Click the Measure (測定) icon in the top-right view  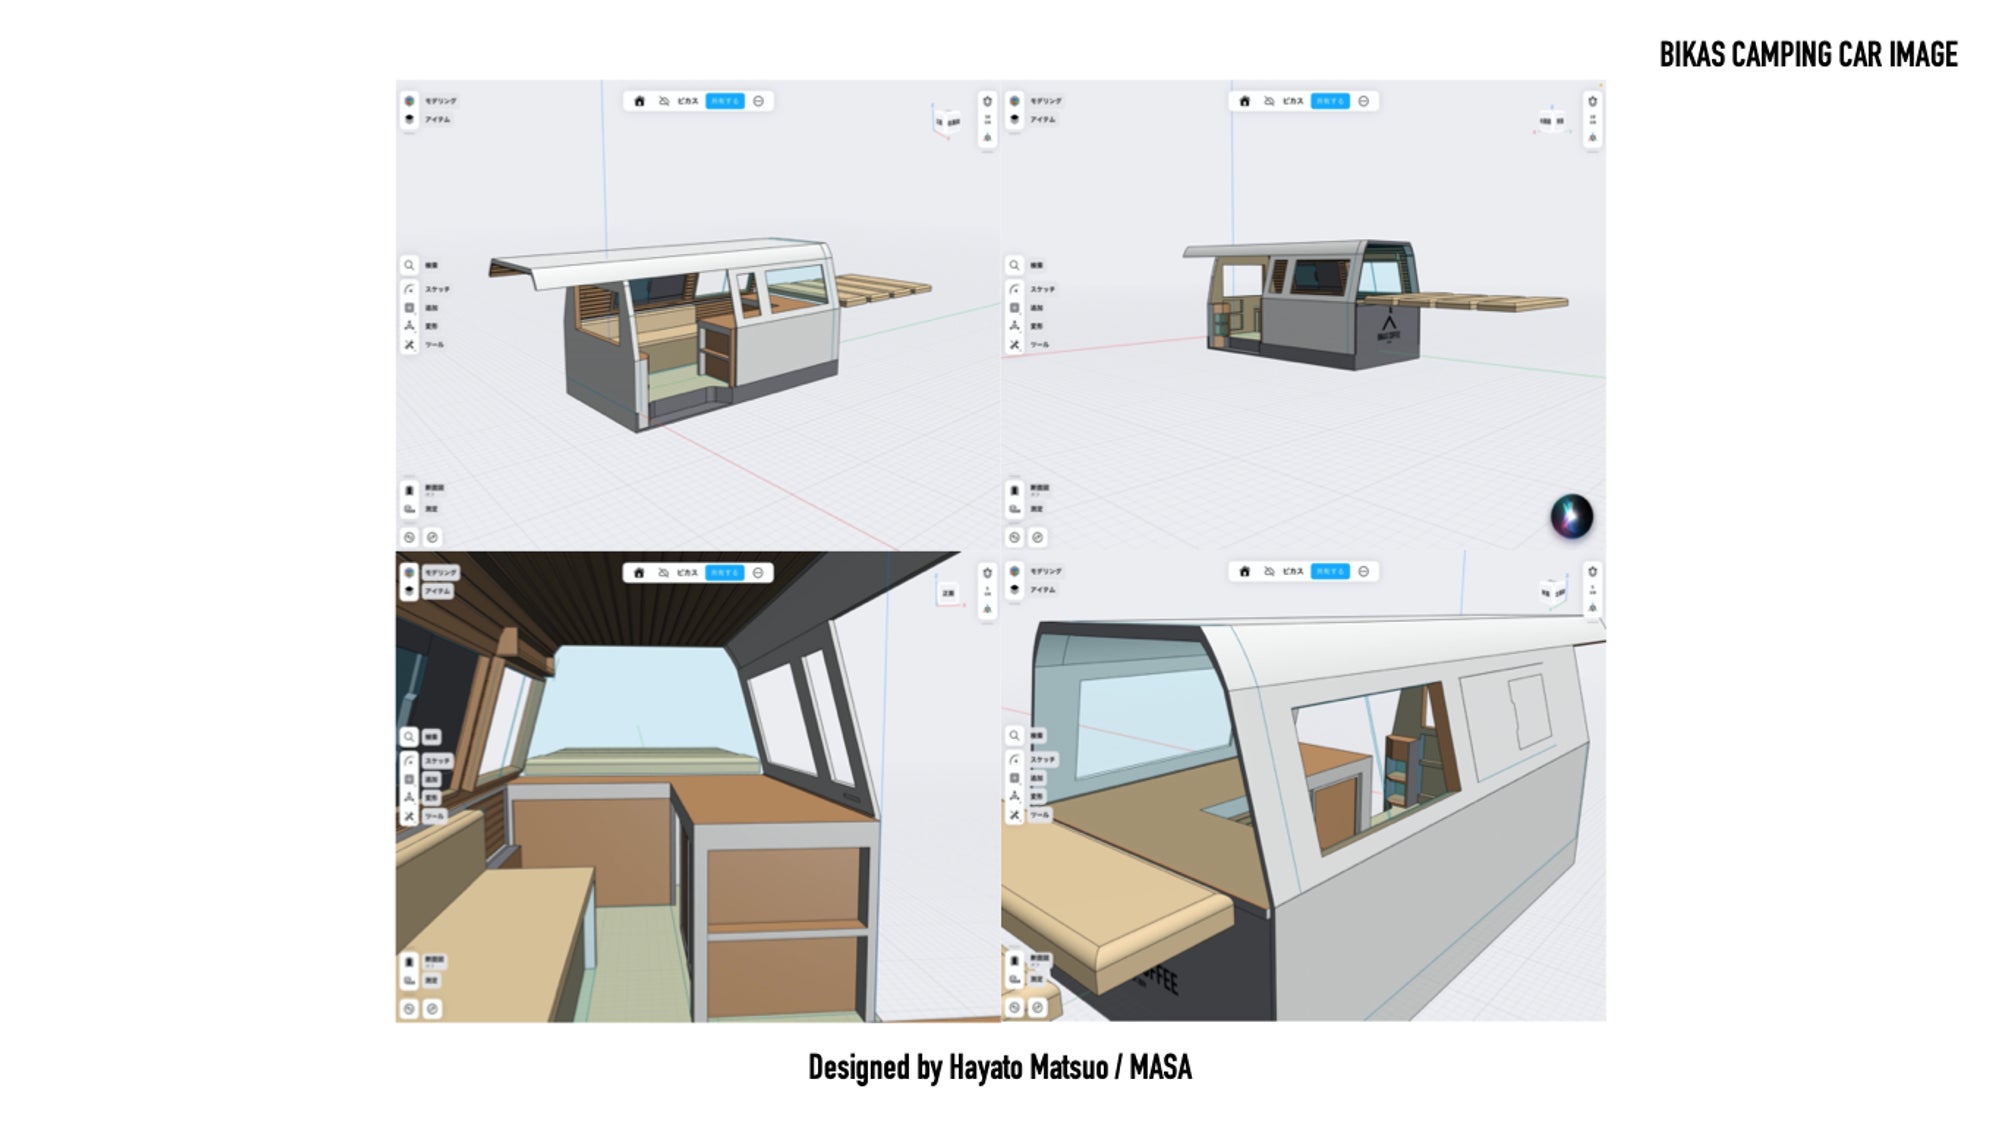click(x=1014, y=509)
